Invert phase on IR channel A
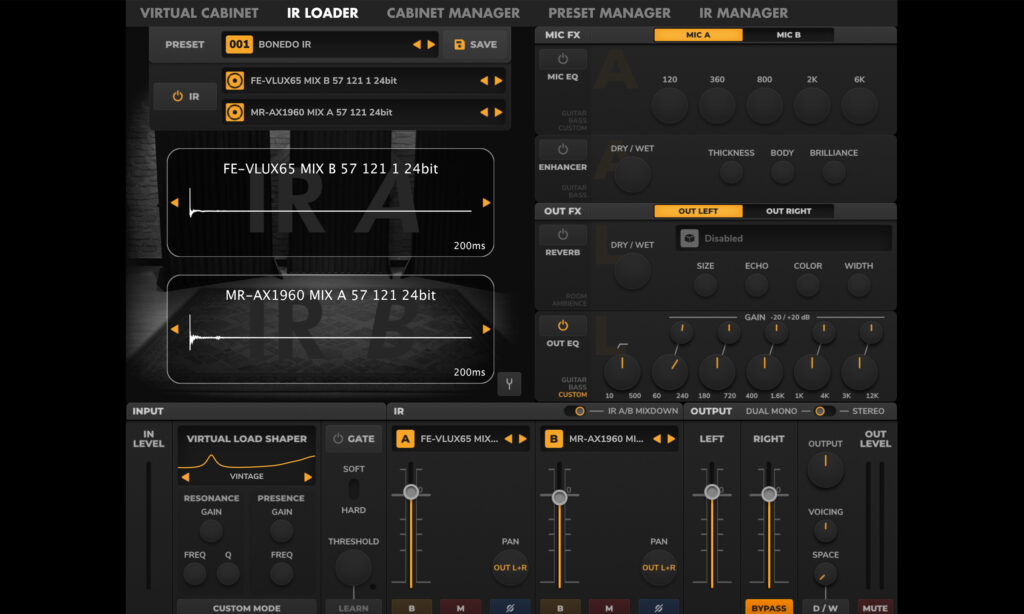 (510, 606)
